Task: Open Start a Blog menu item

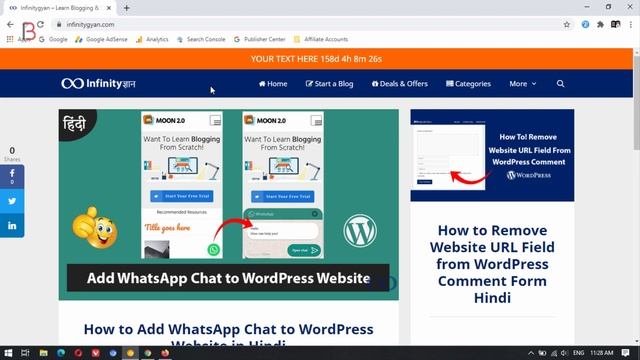Action: [x=329, y=84]
